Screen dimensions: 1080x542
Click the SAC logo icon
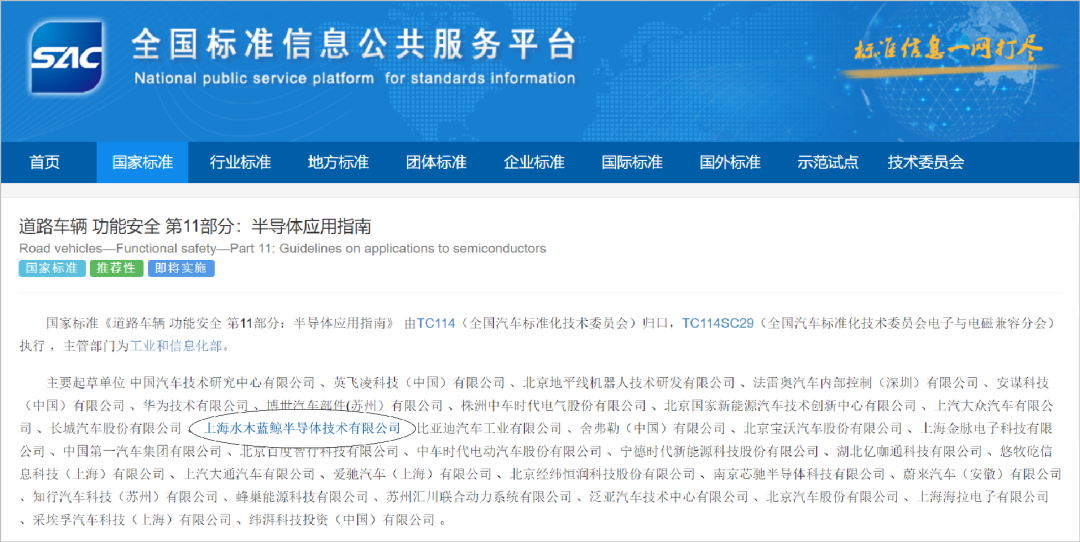click(67, 58)
